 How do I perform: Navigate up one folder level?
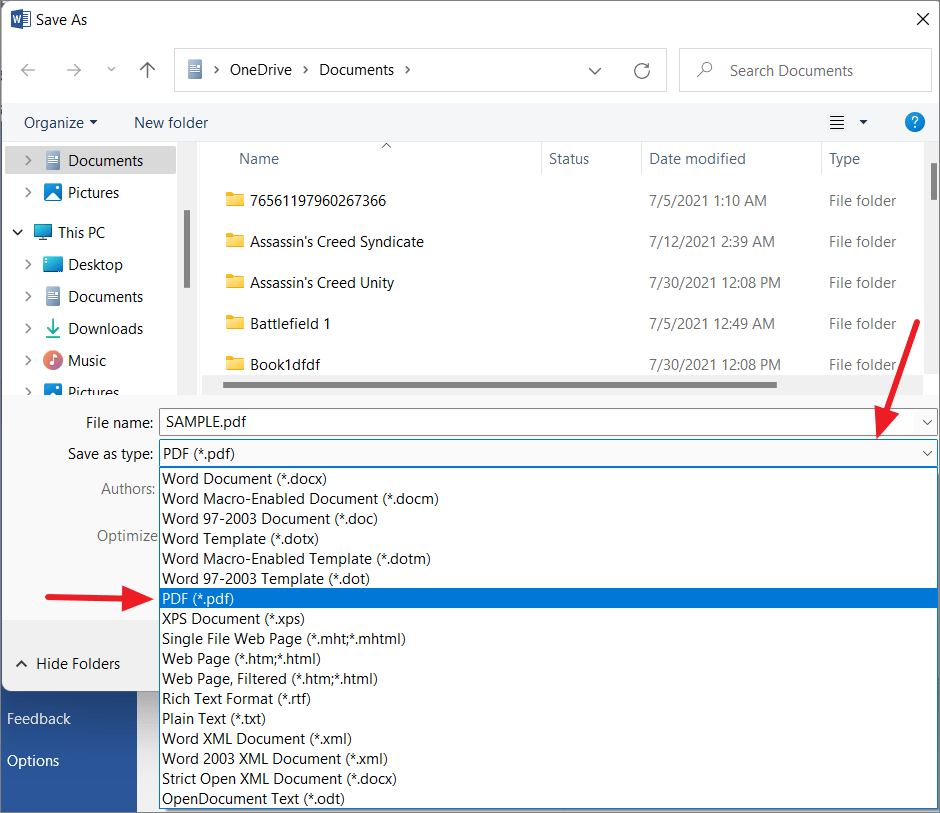click(x=147, y=69)
